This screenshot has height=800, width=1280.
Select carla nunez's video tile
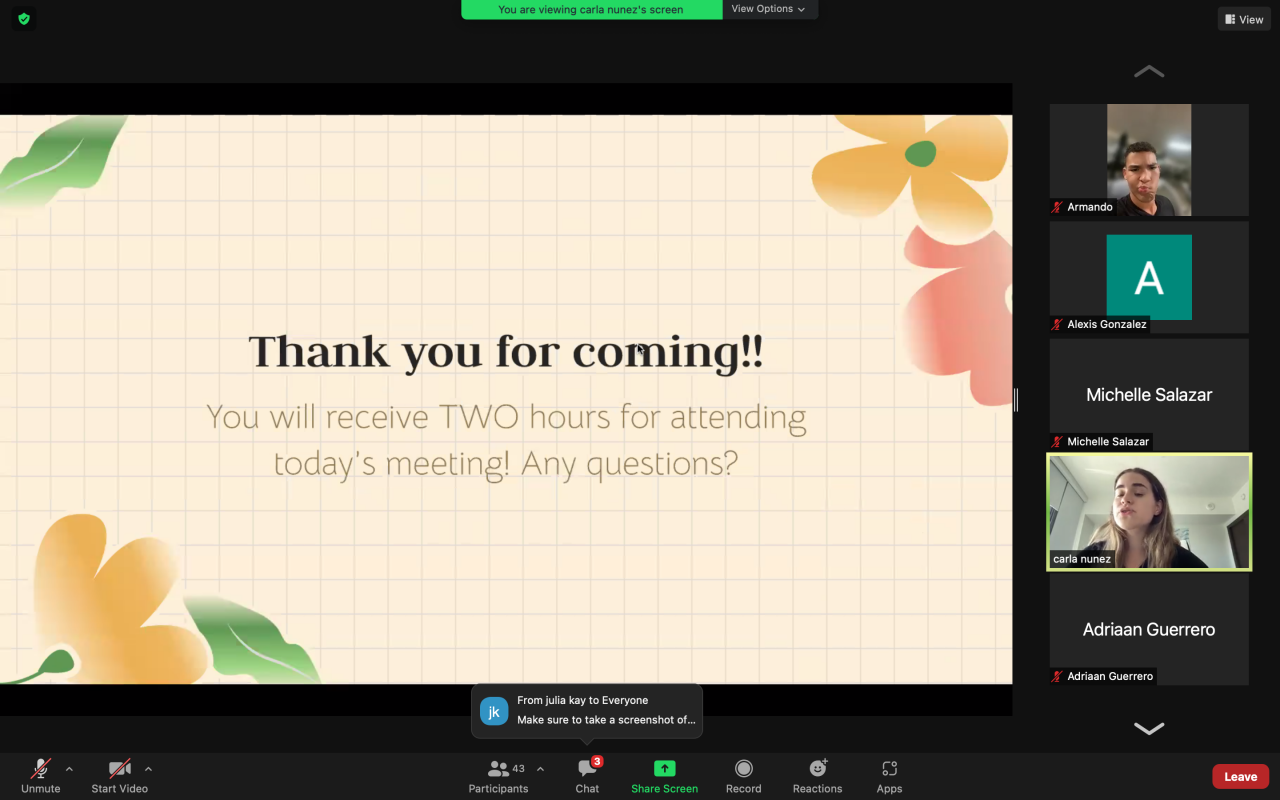pos(1149,512)
